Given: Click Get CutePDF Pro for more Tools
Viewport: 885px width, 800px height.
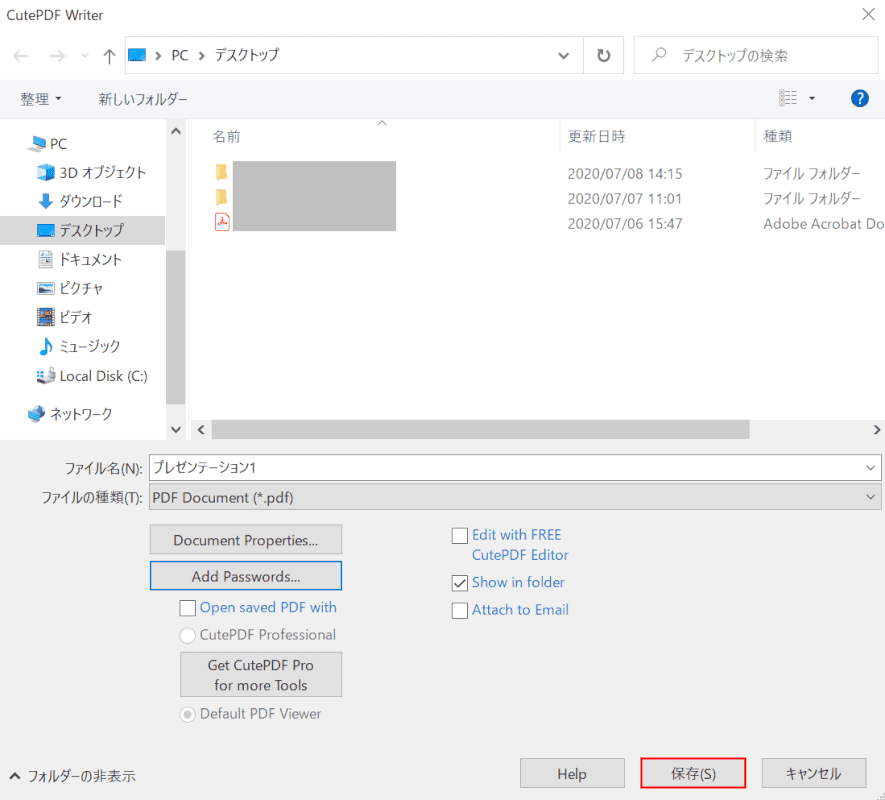Looking at the screenshot, I should 261,675.
